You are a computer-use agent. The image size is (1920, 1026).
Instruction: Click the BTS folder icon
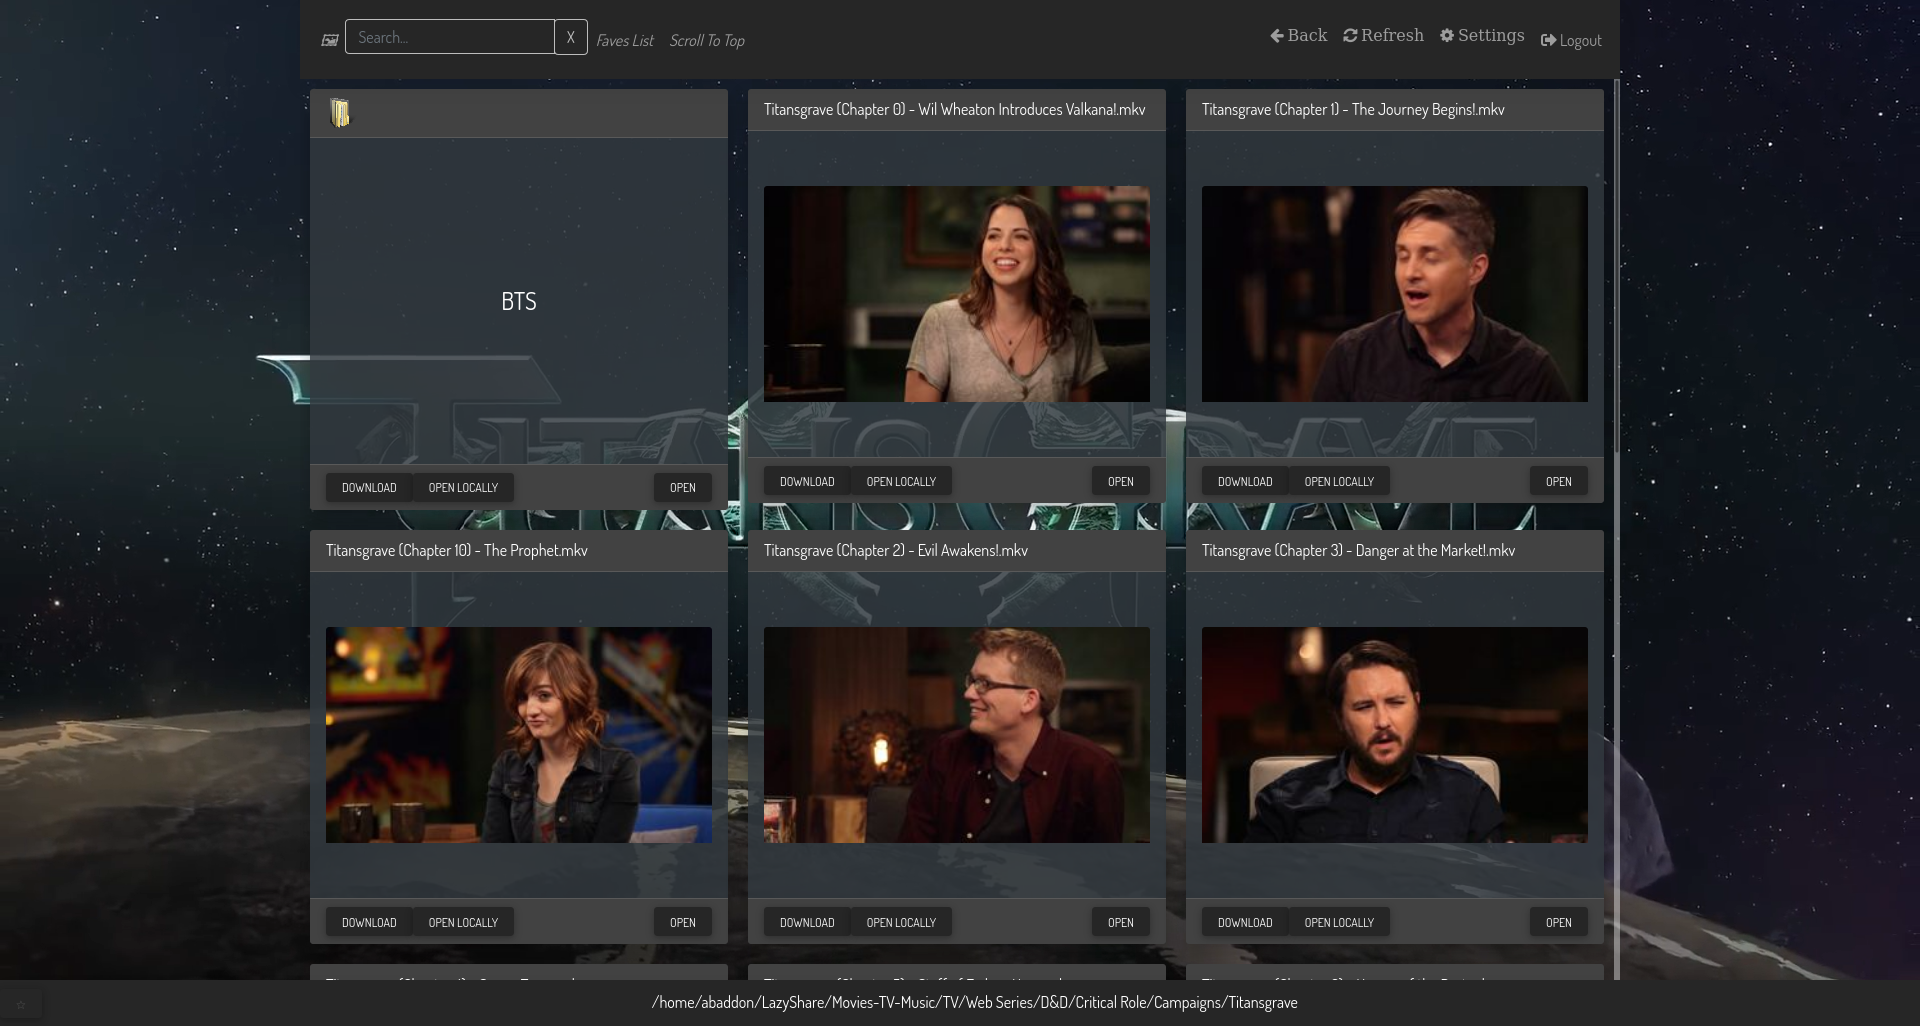click(340, 113)
